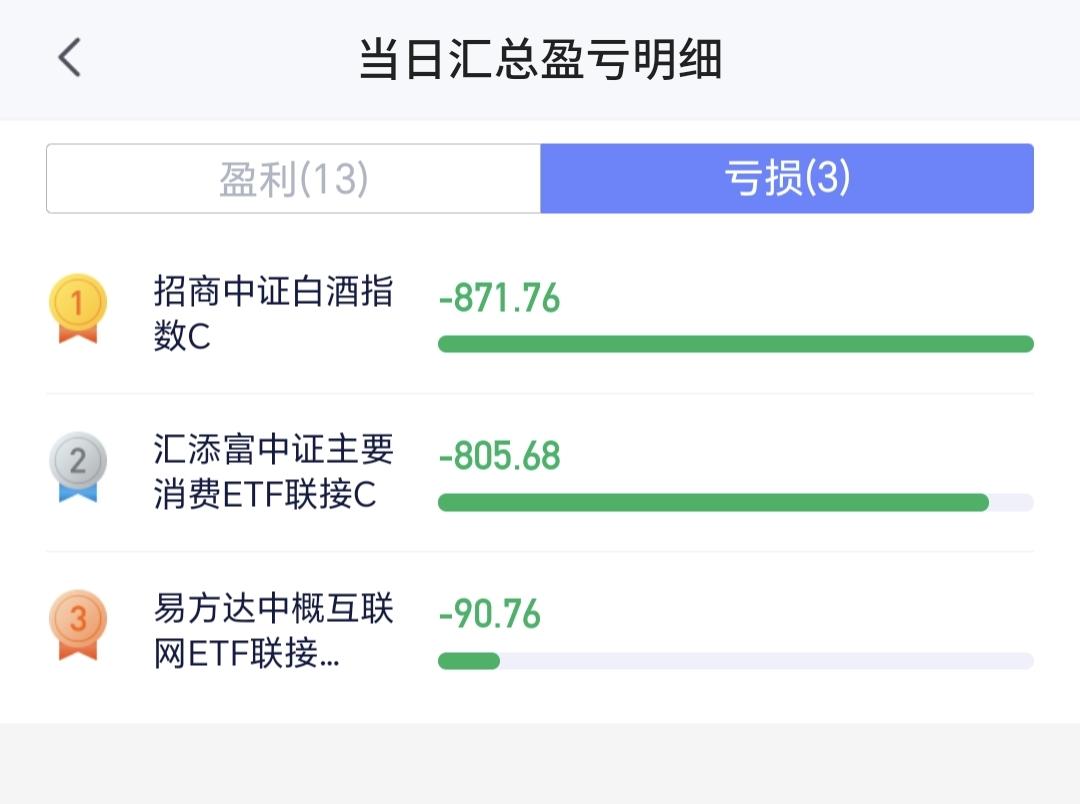Select the 亏损(3) tab
Screen dimensions: 1080x804
(x=787, y=178)
